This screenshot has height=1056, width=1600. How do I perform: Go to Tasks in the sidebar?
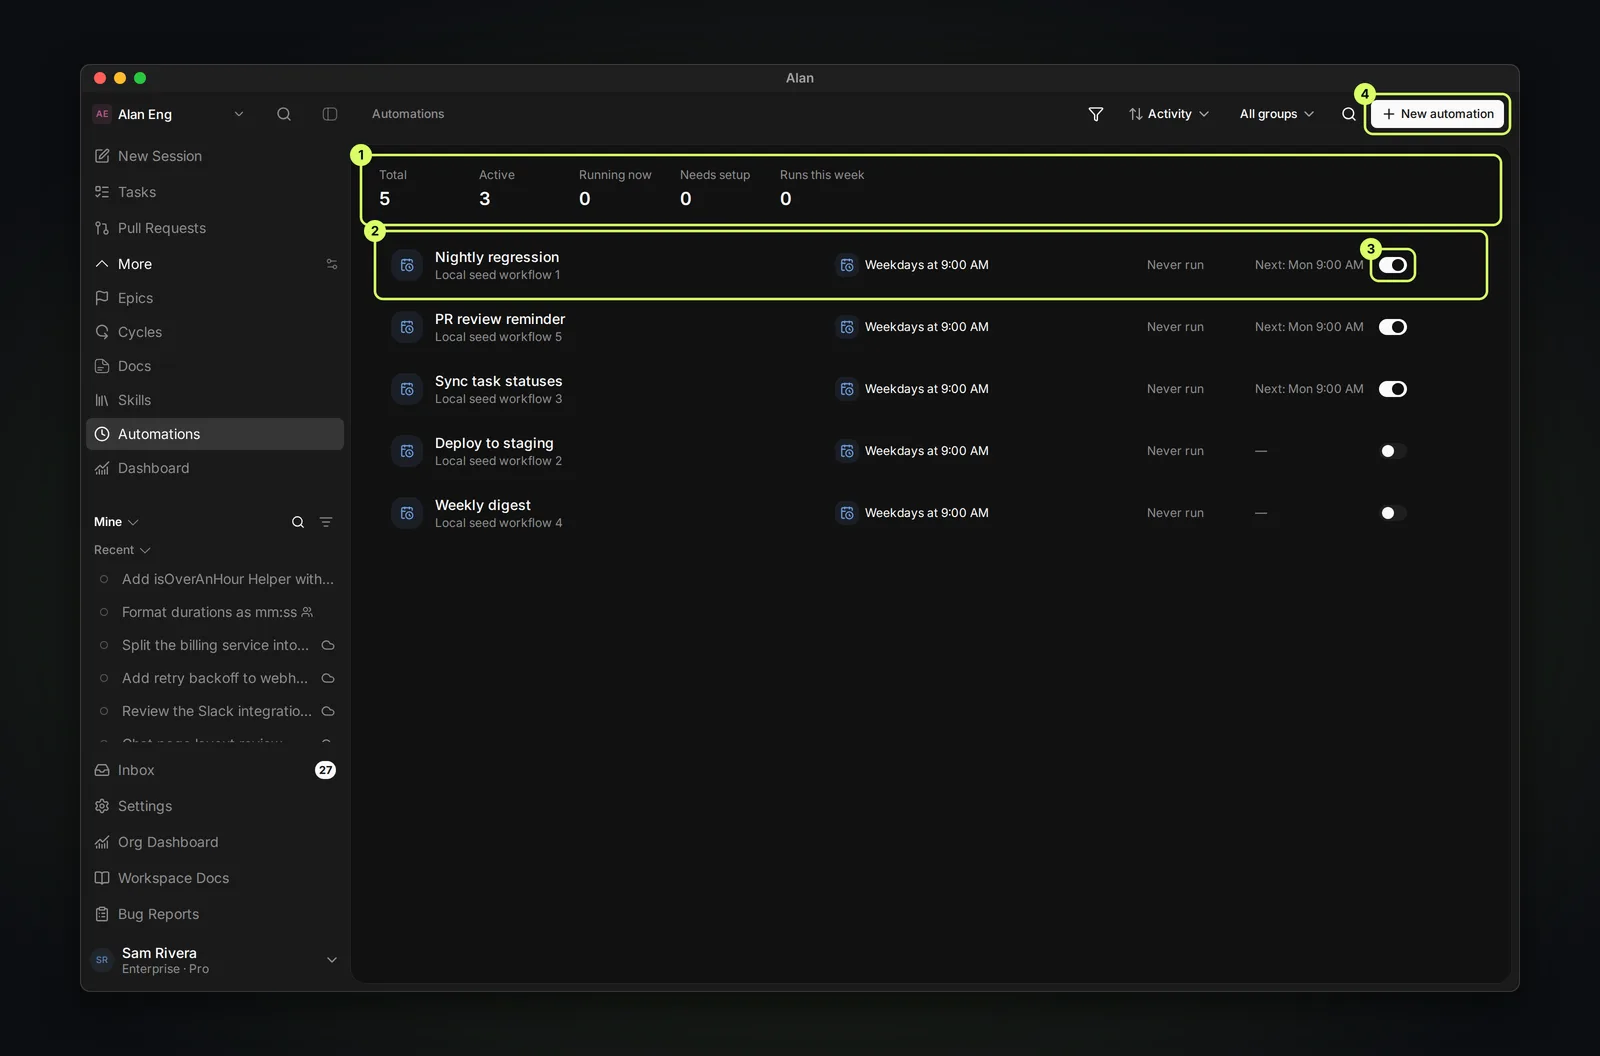point(215,192)
